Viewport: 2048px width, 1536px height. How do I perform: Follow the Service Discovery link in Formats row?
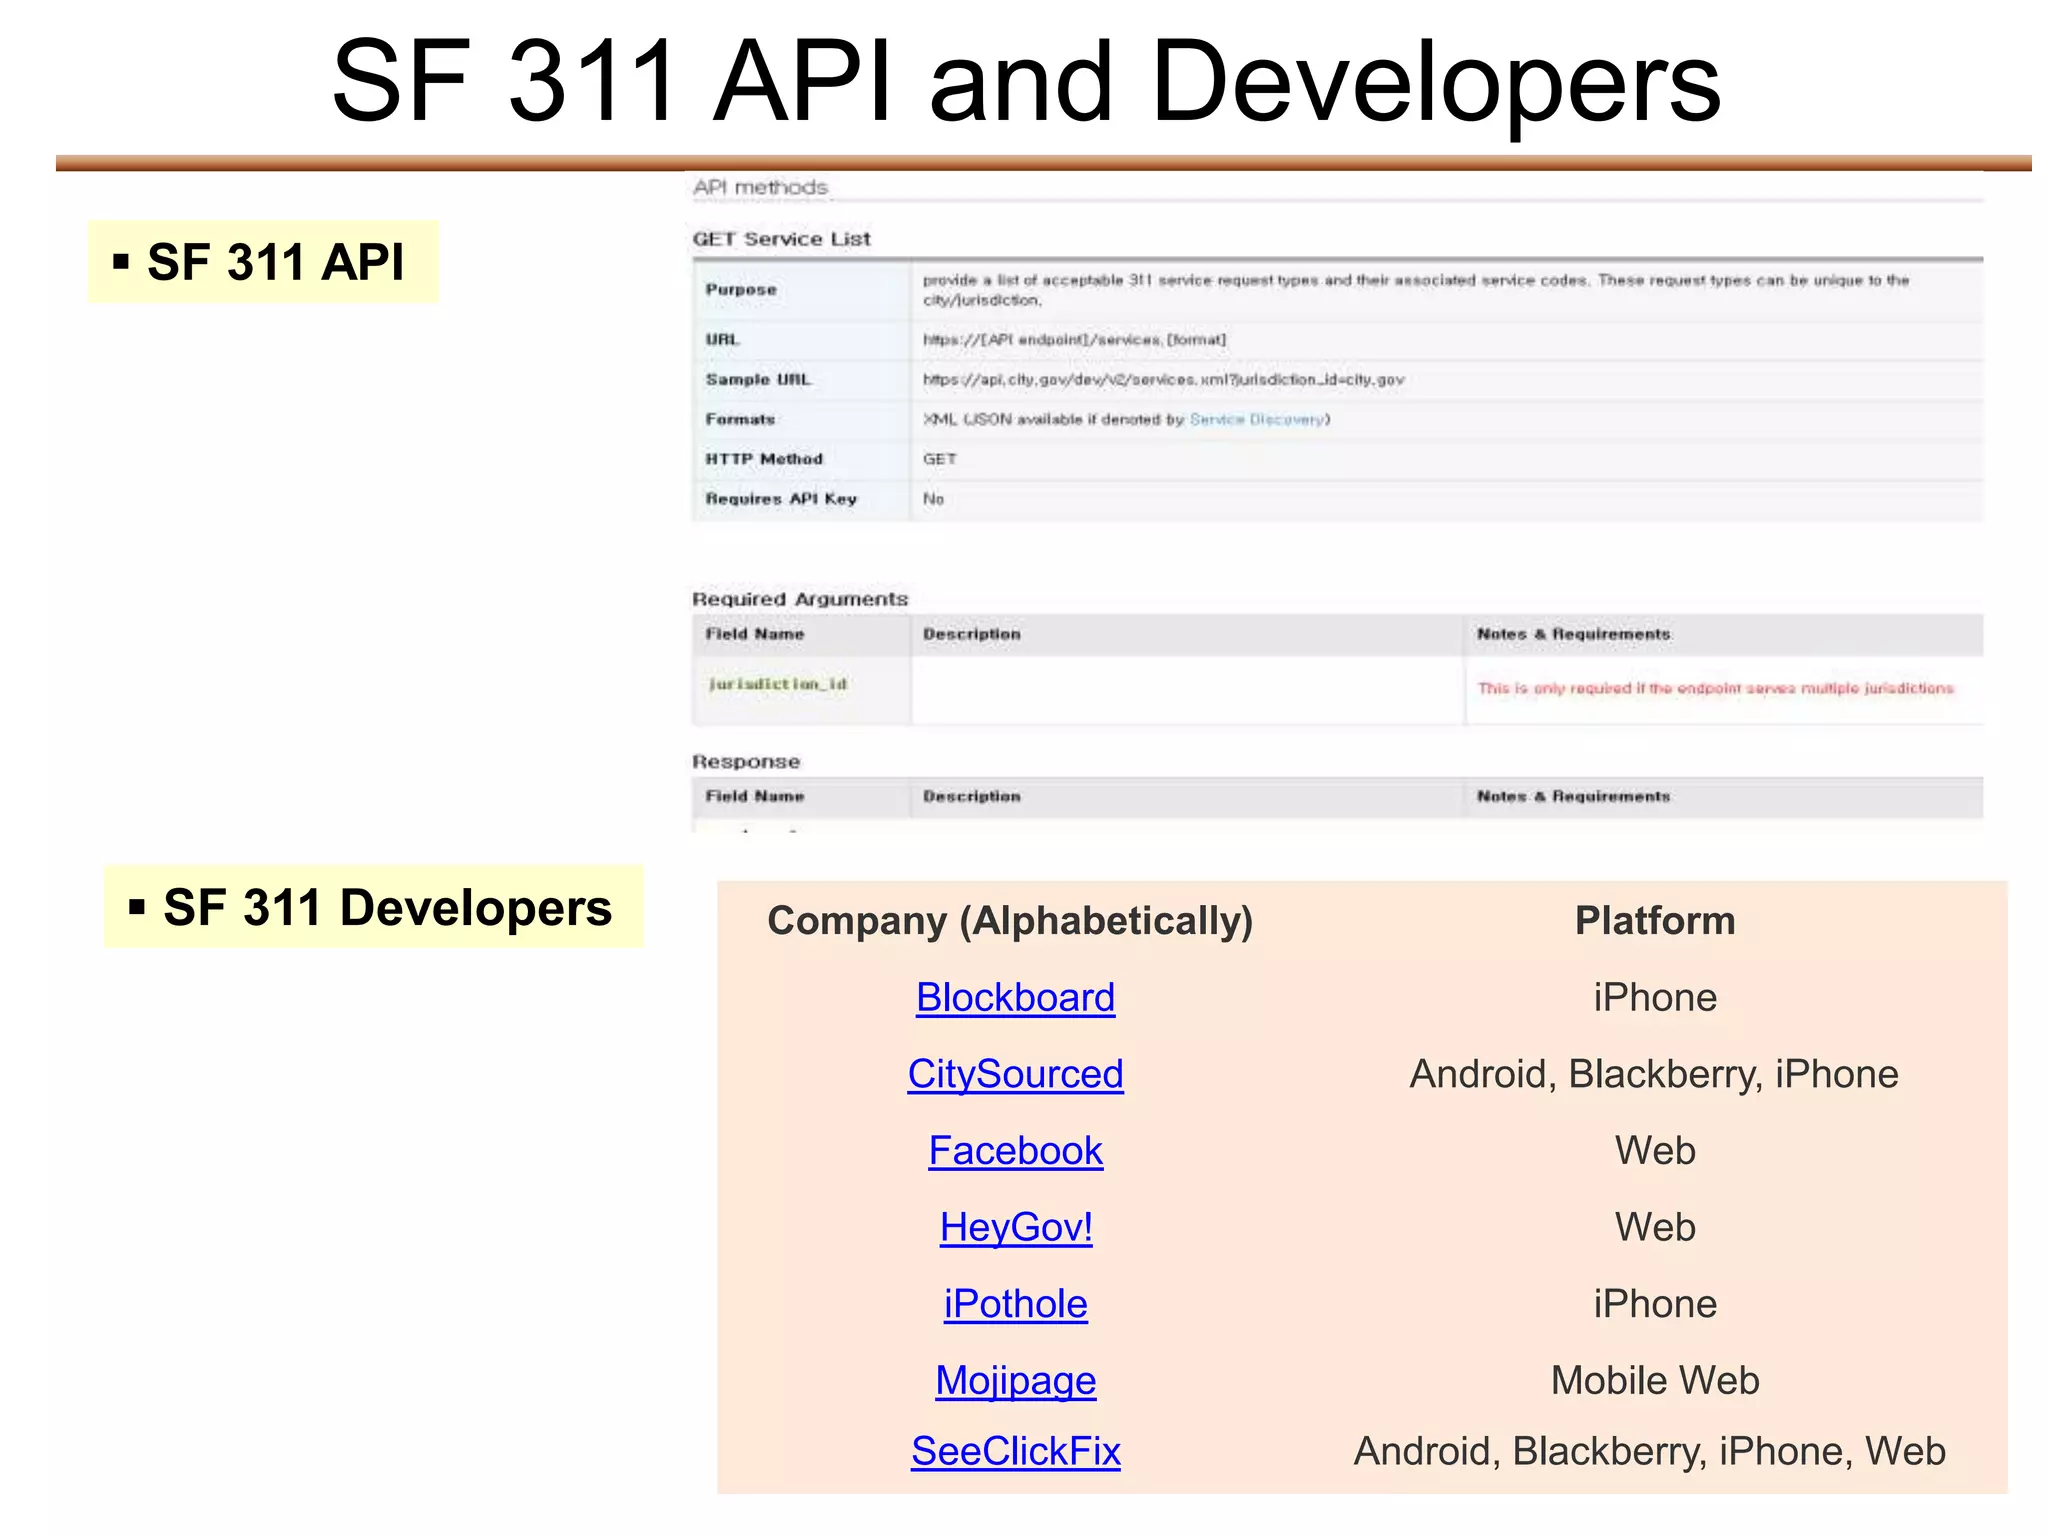click(x=1257, y=419)
